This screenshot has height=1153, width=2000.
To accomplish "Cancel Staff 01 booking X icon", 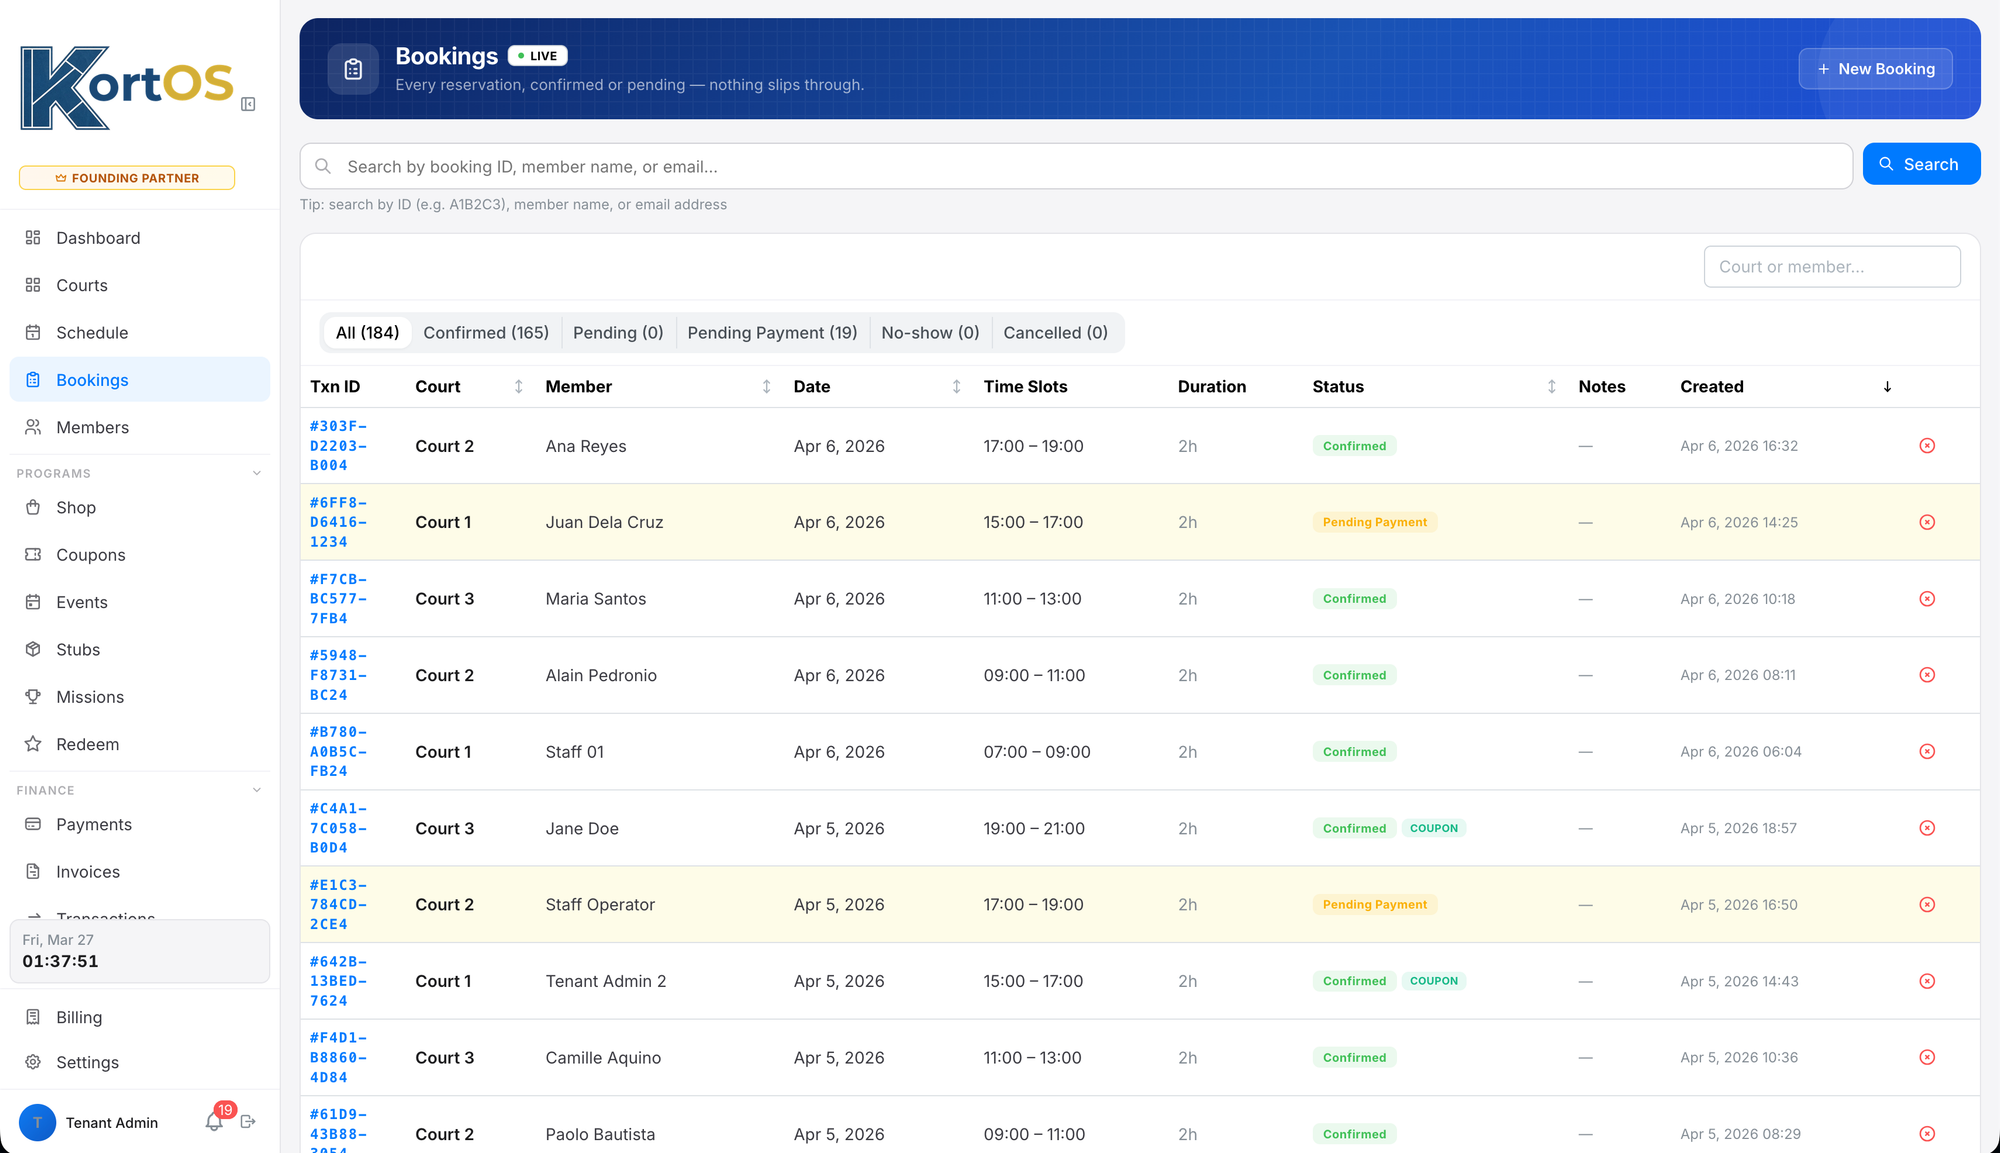I will click(1927, 752).
